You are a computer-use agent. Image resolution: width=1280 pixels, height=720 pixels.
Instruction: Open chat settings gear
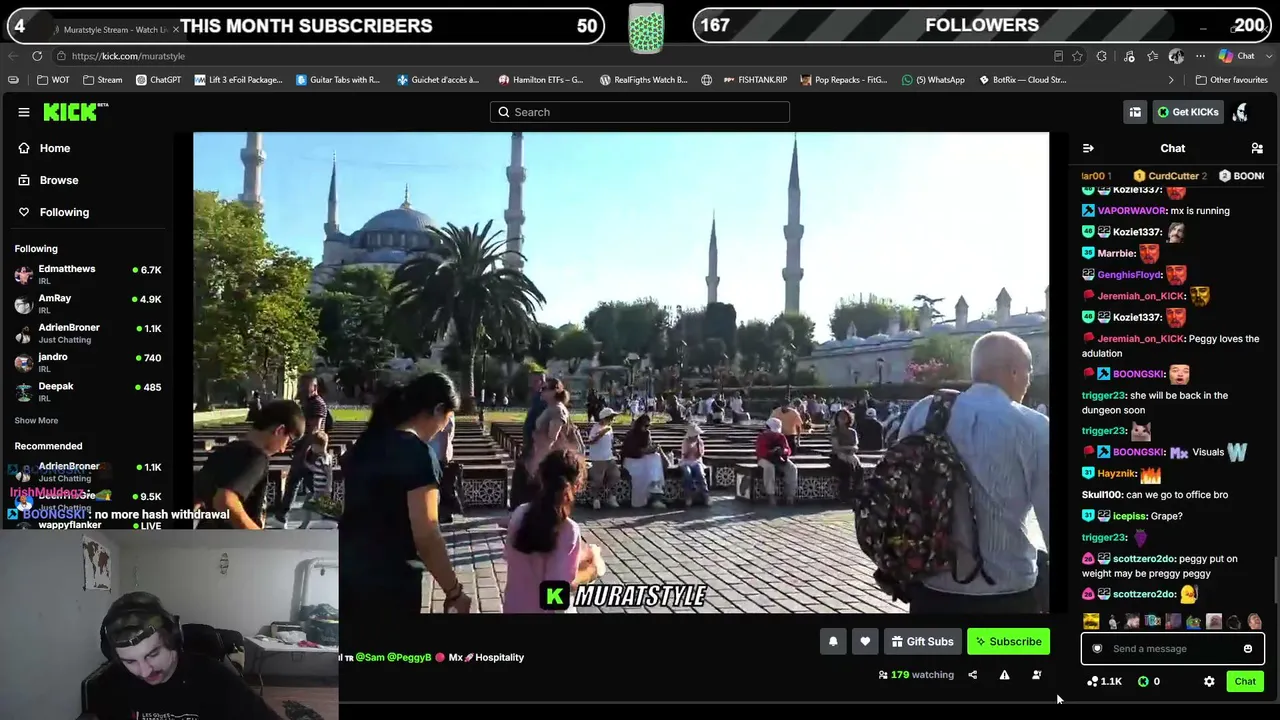pos(1209,681)
